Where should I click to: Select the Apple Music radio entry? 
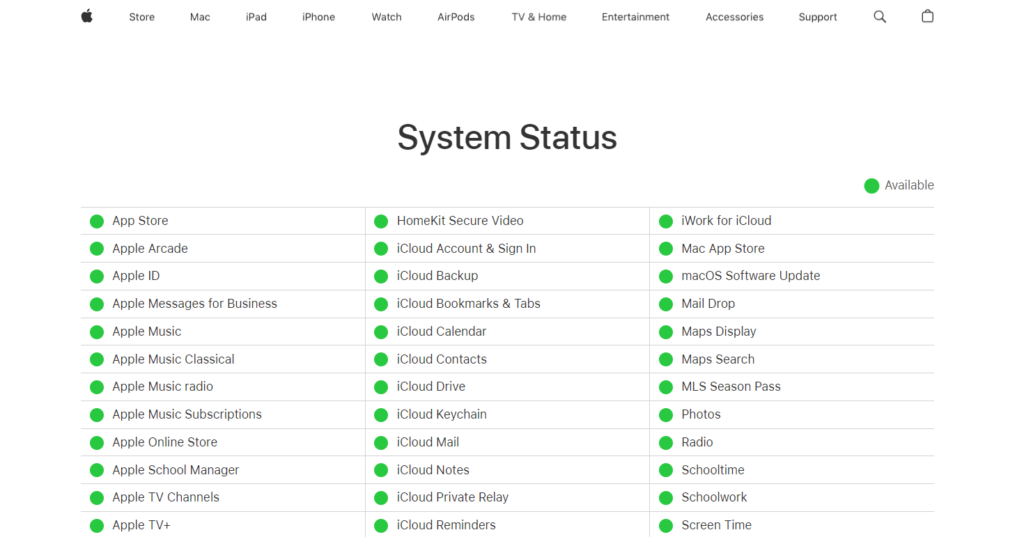163,387
